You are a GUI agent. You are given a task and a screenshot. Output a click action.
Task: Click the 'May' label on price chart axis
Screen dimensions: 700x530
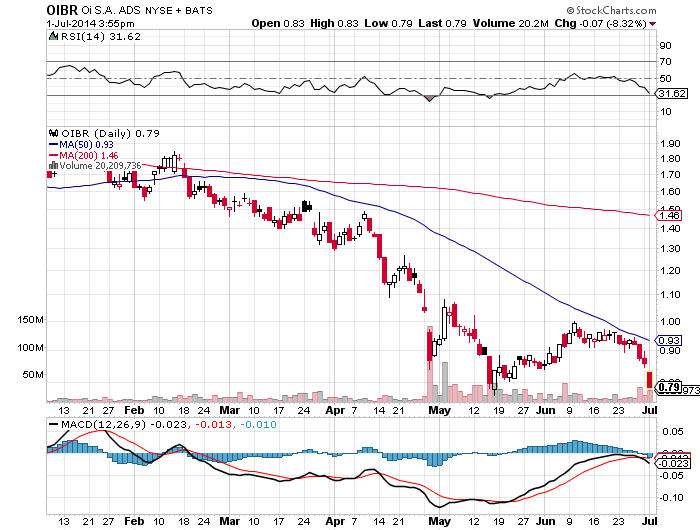click(x=439, y=410)
